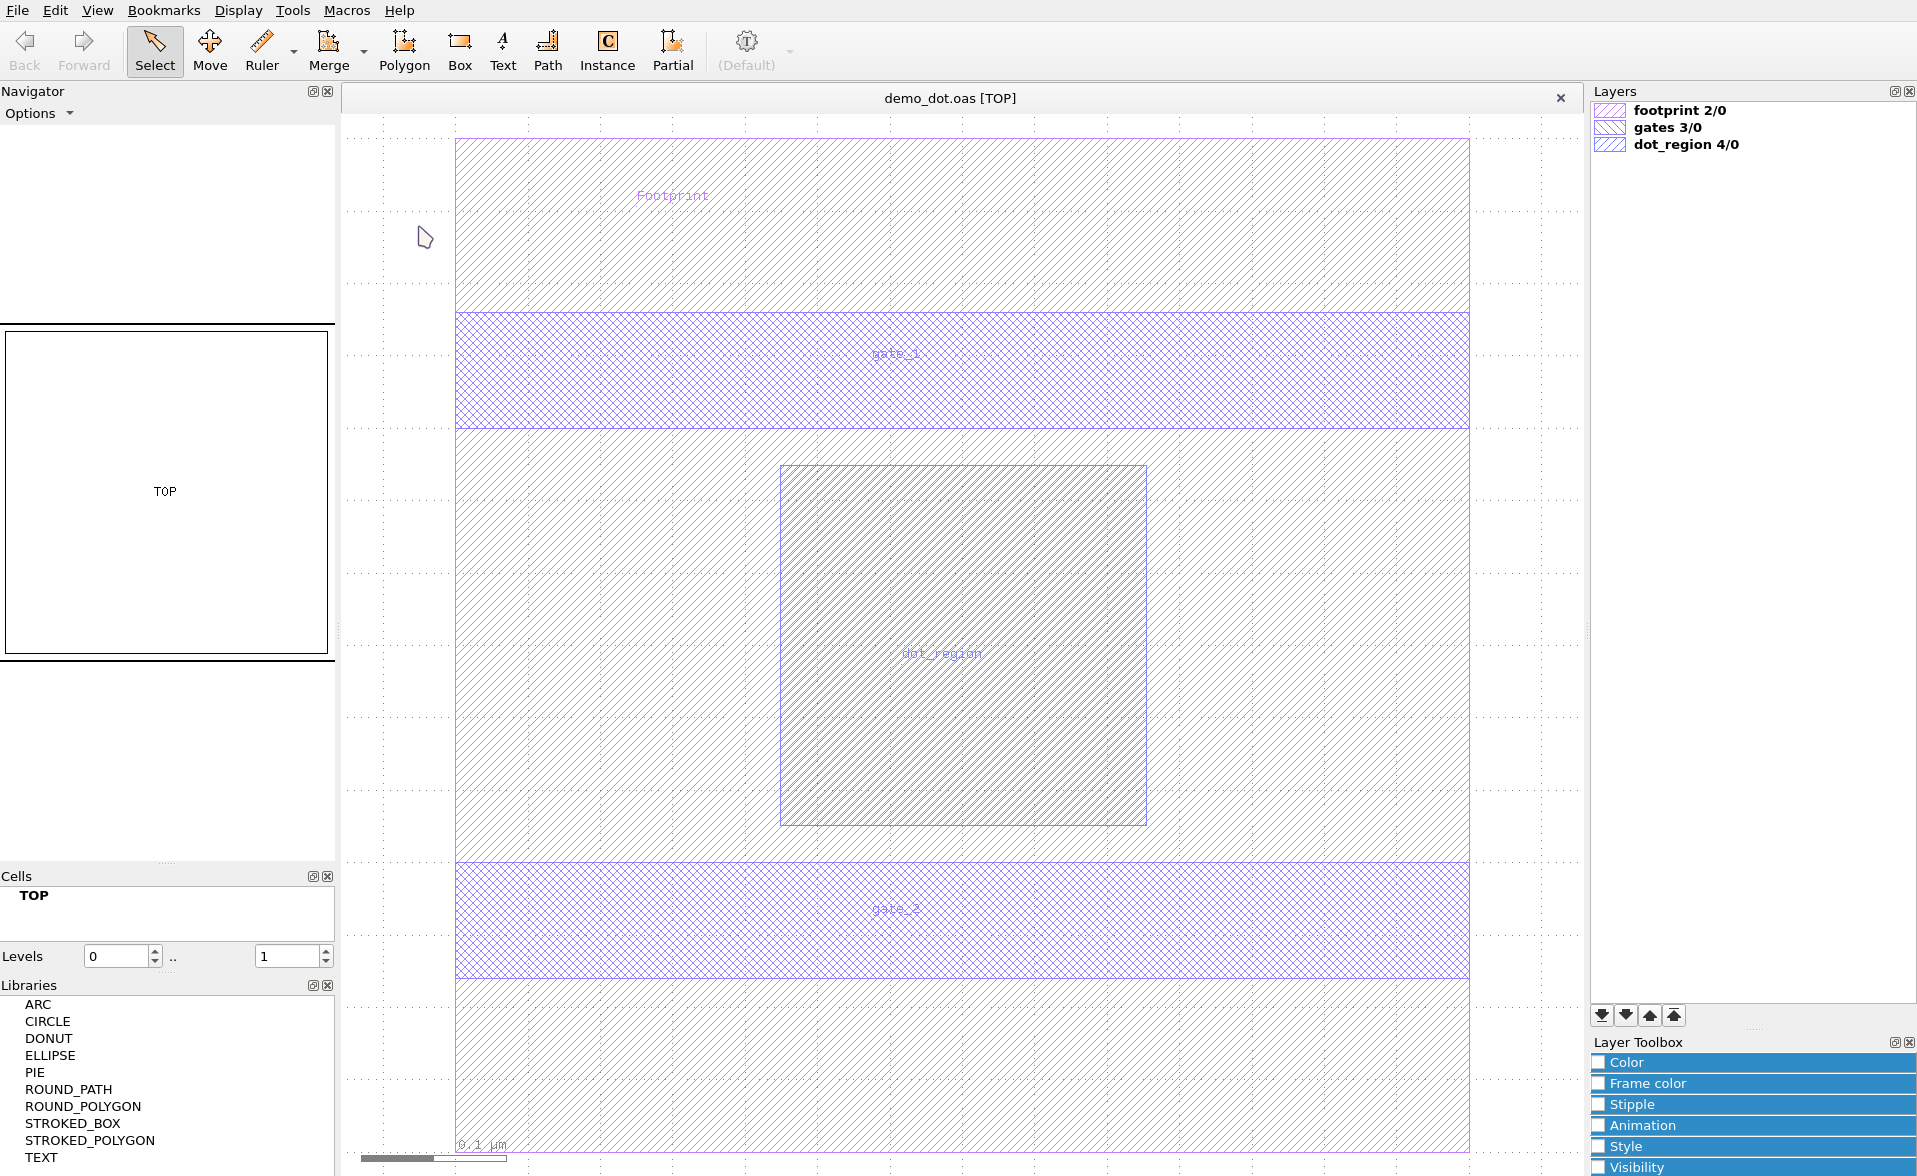Image resolution: width=1917 pixels, height=1176 pixels.
Task: Activate the Merge tool
Action: [x=328, y=49]
